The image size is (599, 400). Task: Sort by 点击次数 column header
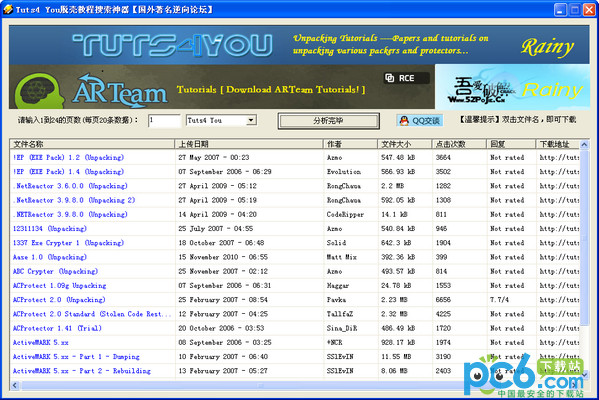point(459,144)
